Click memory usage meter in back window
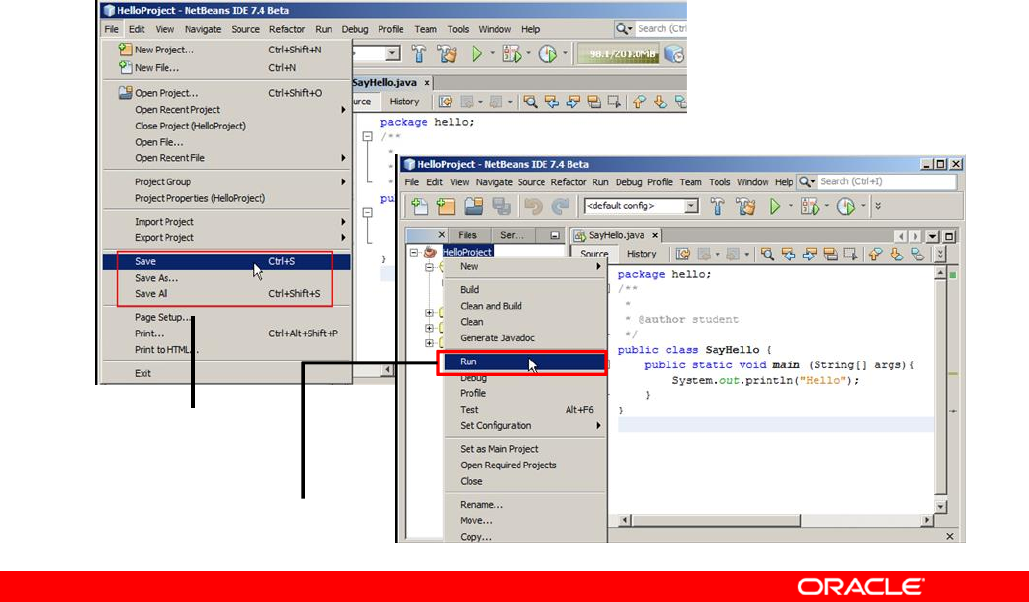The height and width of the screenshot is (602, 1029). pyautogui.click(x=618, y=54)
